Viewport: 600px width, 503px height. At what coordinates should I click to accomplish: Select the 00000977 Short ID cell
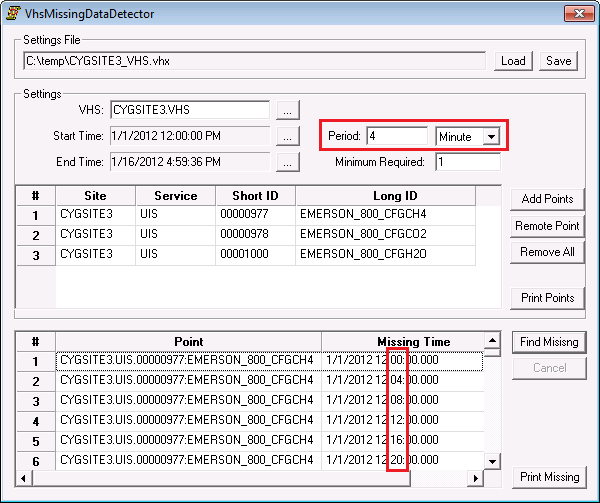255,214
